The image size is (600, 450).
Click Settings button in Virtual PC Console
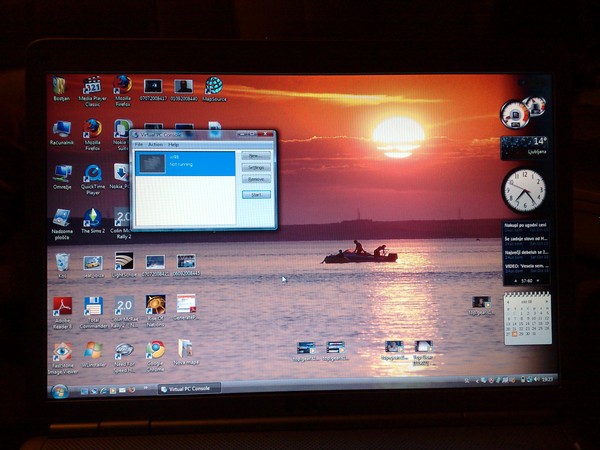pos(256,168)
